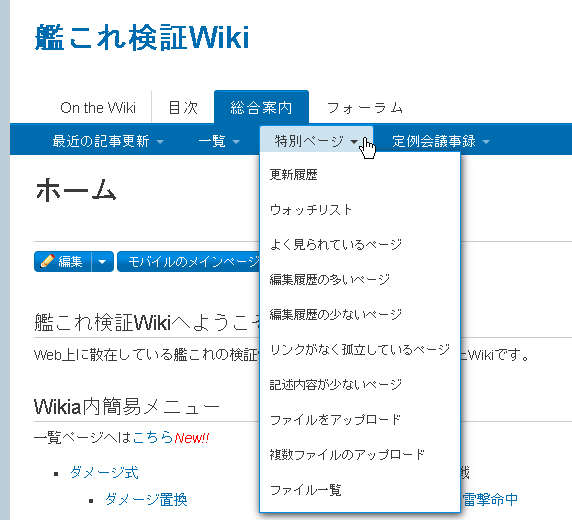Select the 総合案内 tab
This screenshot has width=572, height=520.
261,107
